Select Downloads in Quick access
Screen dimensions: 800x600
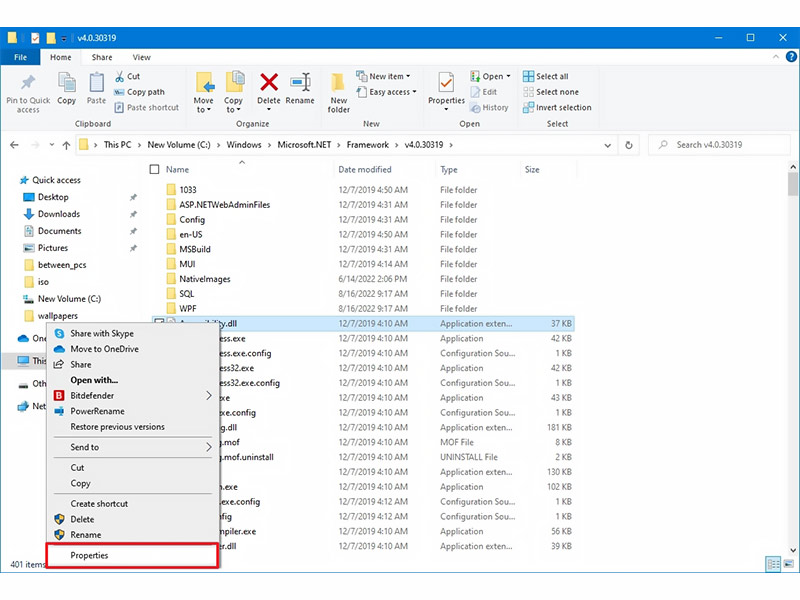(x=59, y=214)
